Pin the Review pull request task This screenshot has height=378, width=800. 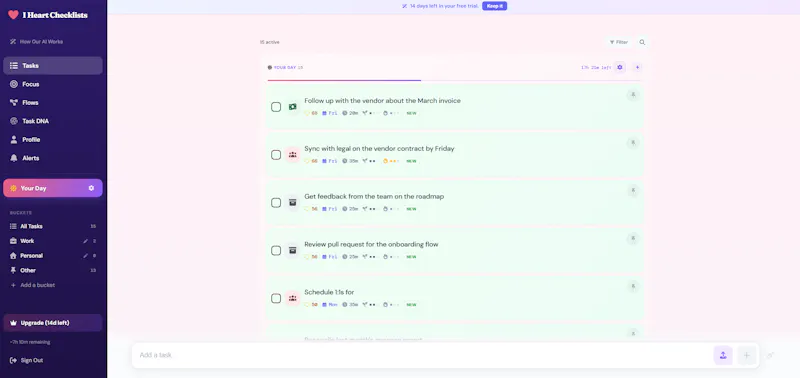(x=633, y=238)
